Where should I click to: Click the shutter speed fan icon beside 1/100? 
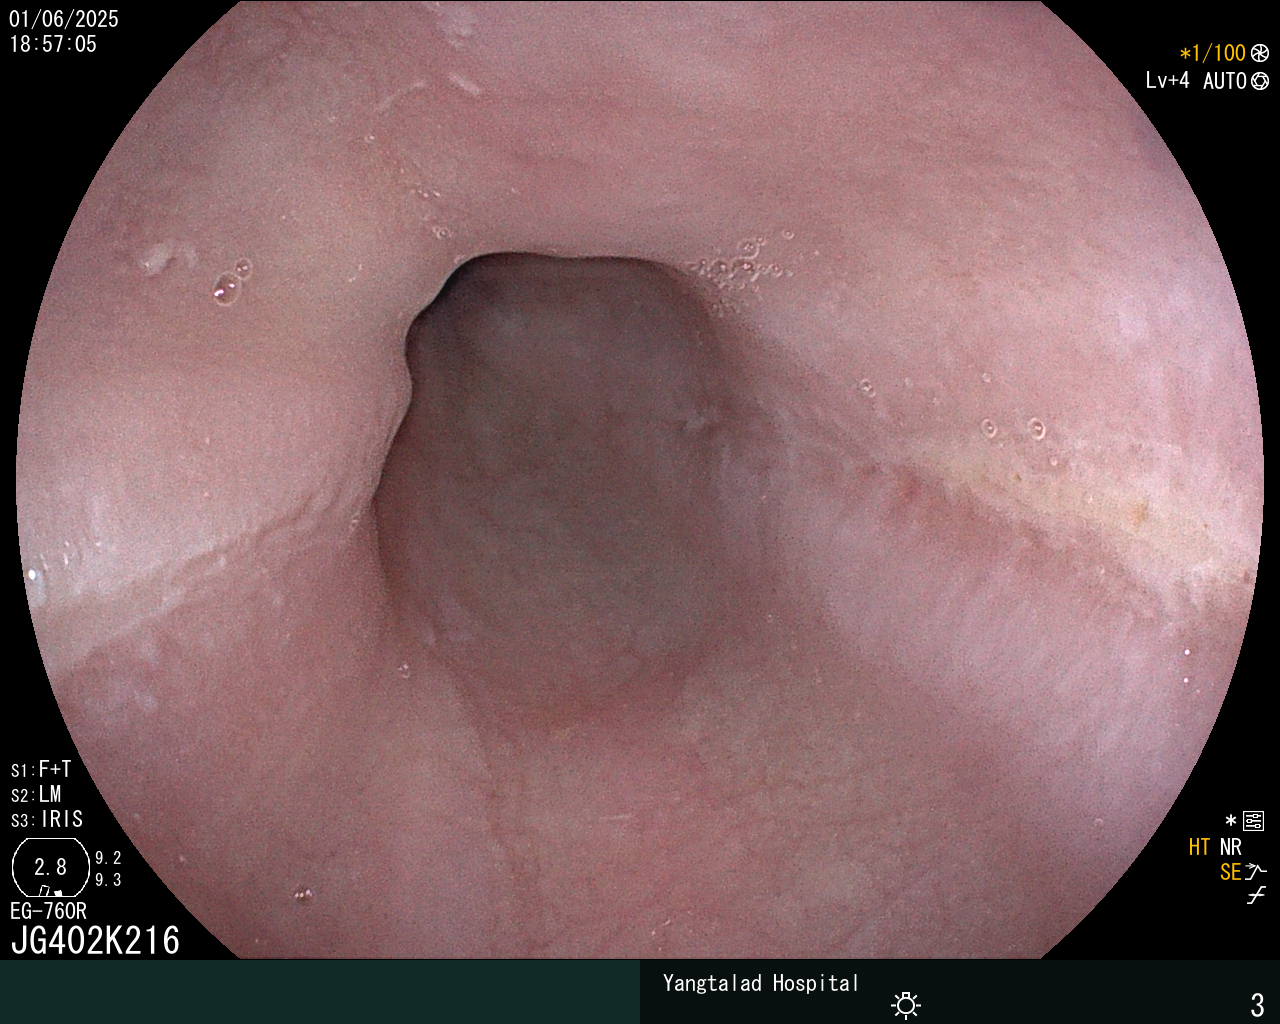click(1260, 54)
